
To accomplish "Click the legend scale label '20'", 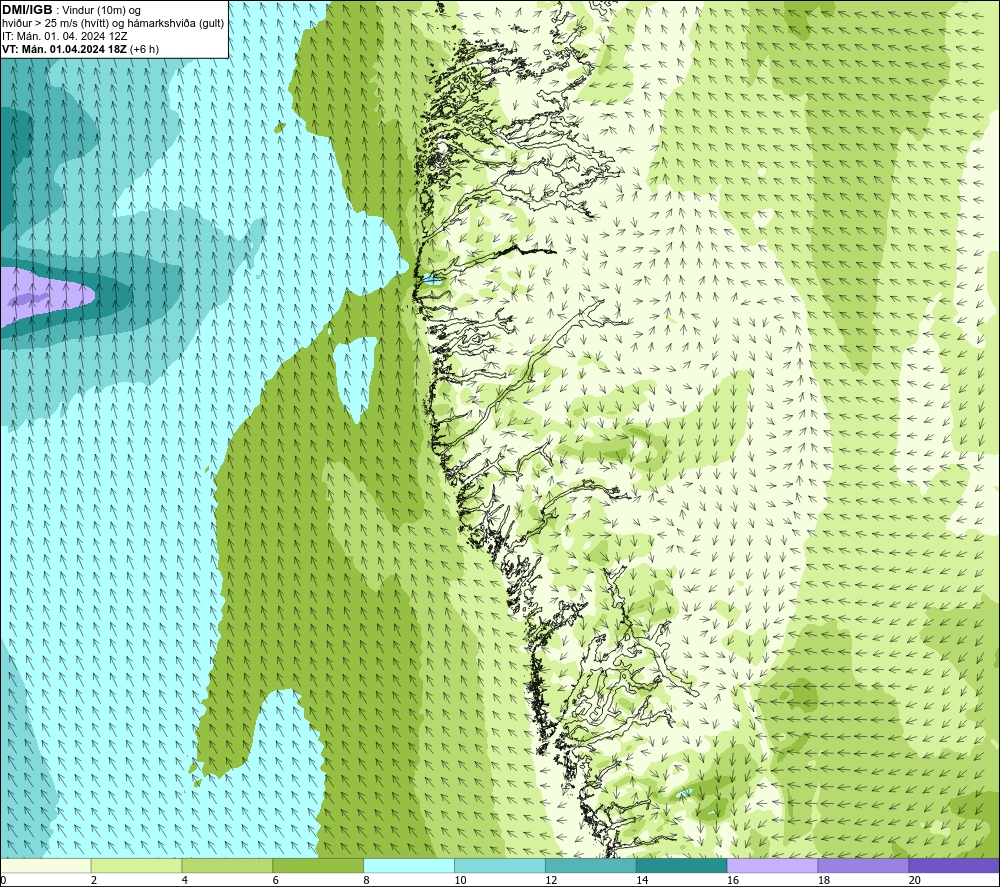I will tap(915, 880).
